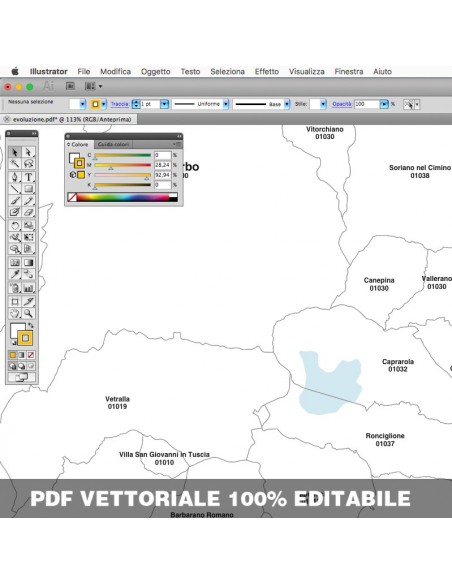Click the stroke weight stepper arrows

click(x=136, y=104)
